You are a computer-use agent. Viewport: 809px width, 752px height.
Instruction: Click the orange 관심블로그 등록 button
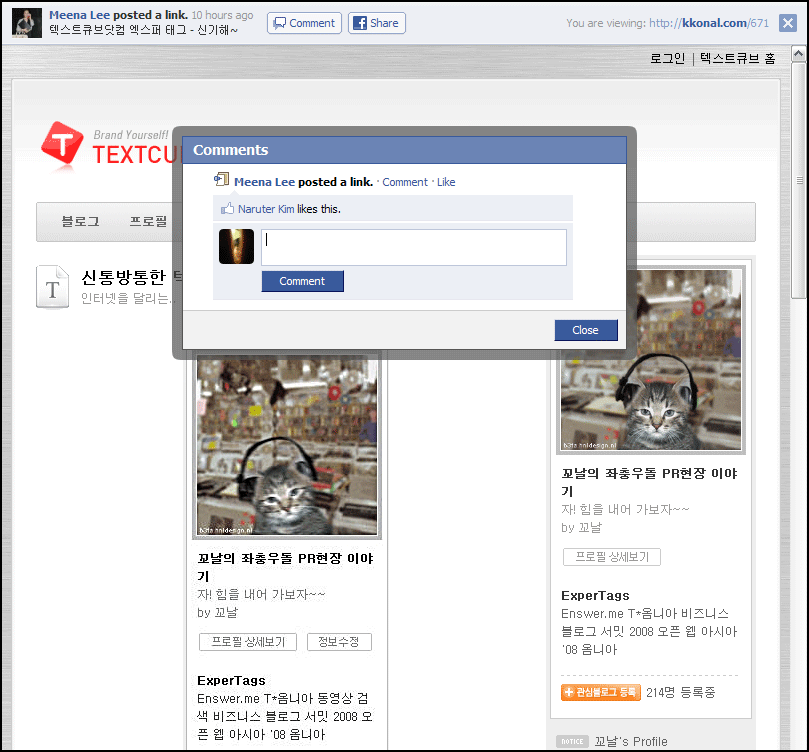(601, 692)
